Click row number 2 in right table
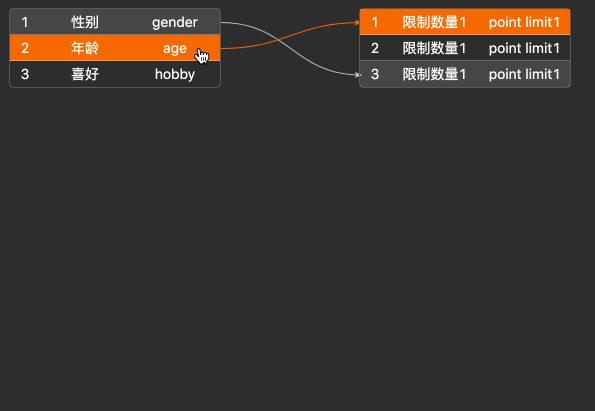595x411 pixels. coord(375,48)
